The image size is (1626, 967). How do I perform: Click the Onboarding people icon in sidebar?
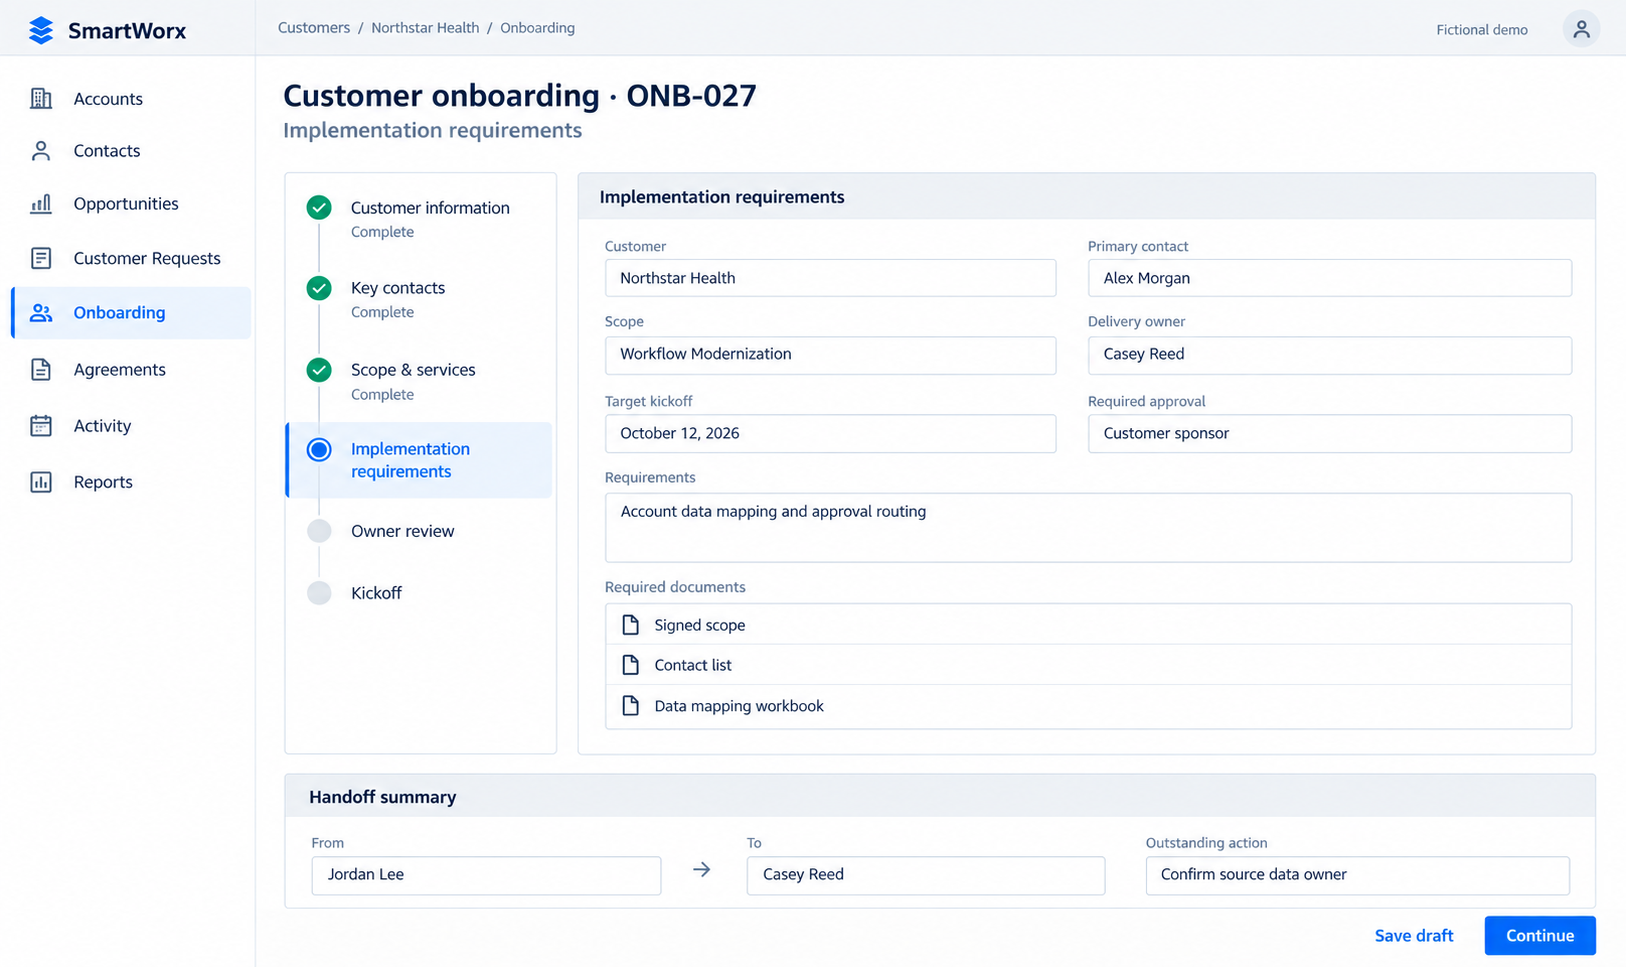(41, 313)
